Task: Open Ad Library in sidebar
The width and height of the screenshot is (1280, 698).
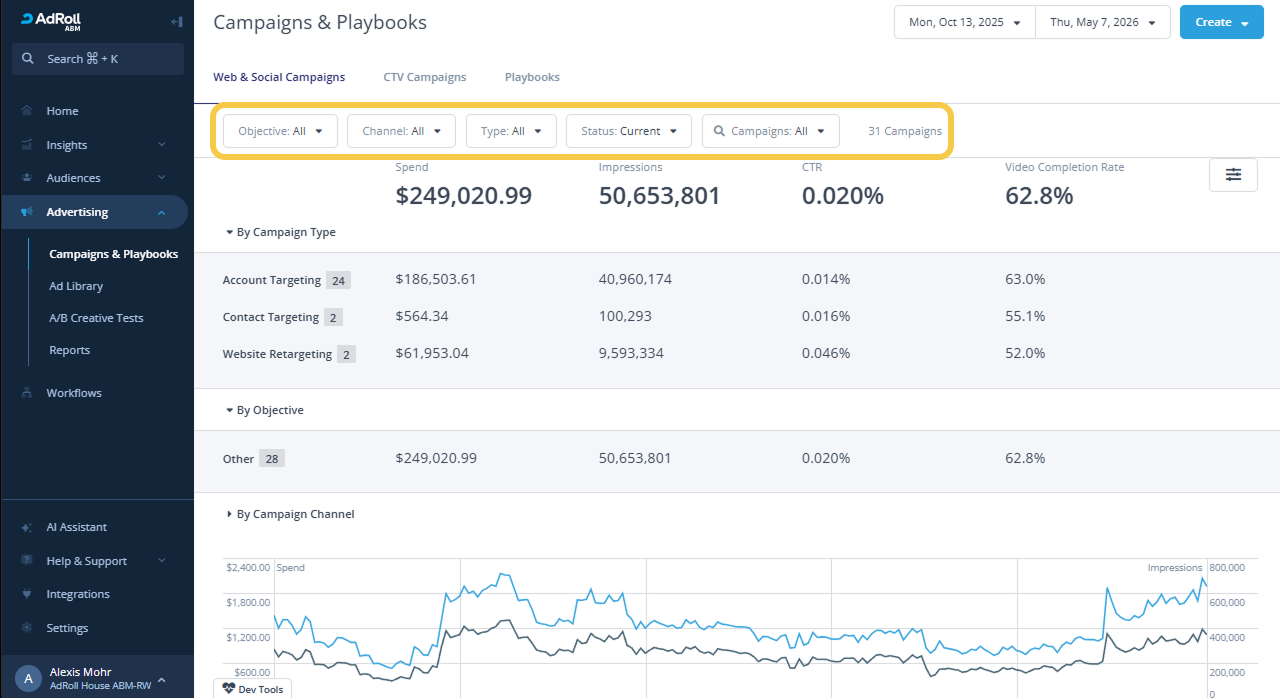Action: (x=76, y=286)
